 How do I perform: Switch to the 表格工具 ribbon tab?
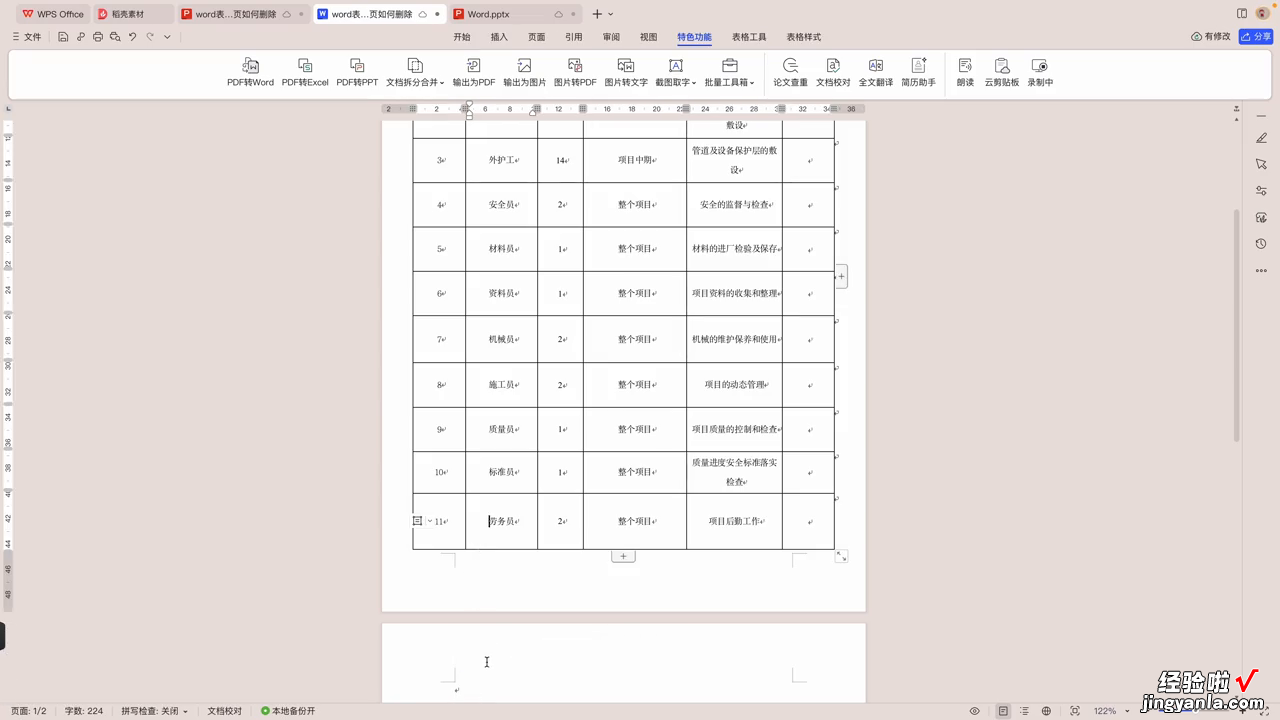749,37
